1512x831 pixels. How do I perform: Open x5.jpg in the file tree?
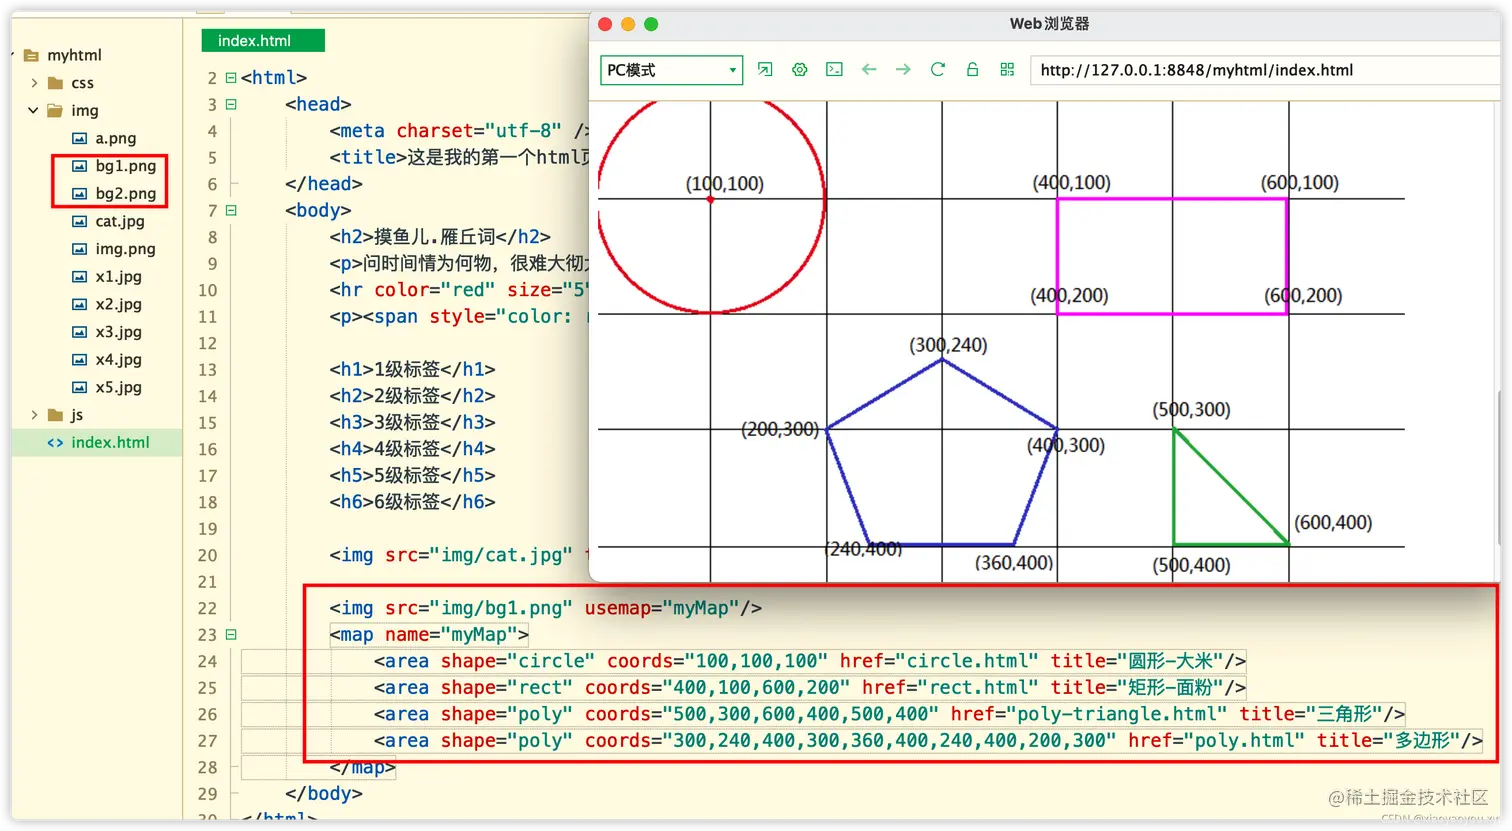click(118, 387)
